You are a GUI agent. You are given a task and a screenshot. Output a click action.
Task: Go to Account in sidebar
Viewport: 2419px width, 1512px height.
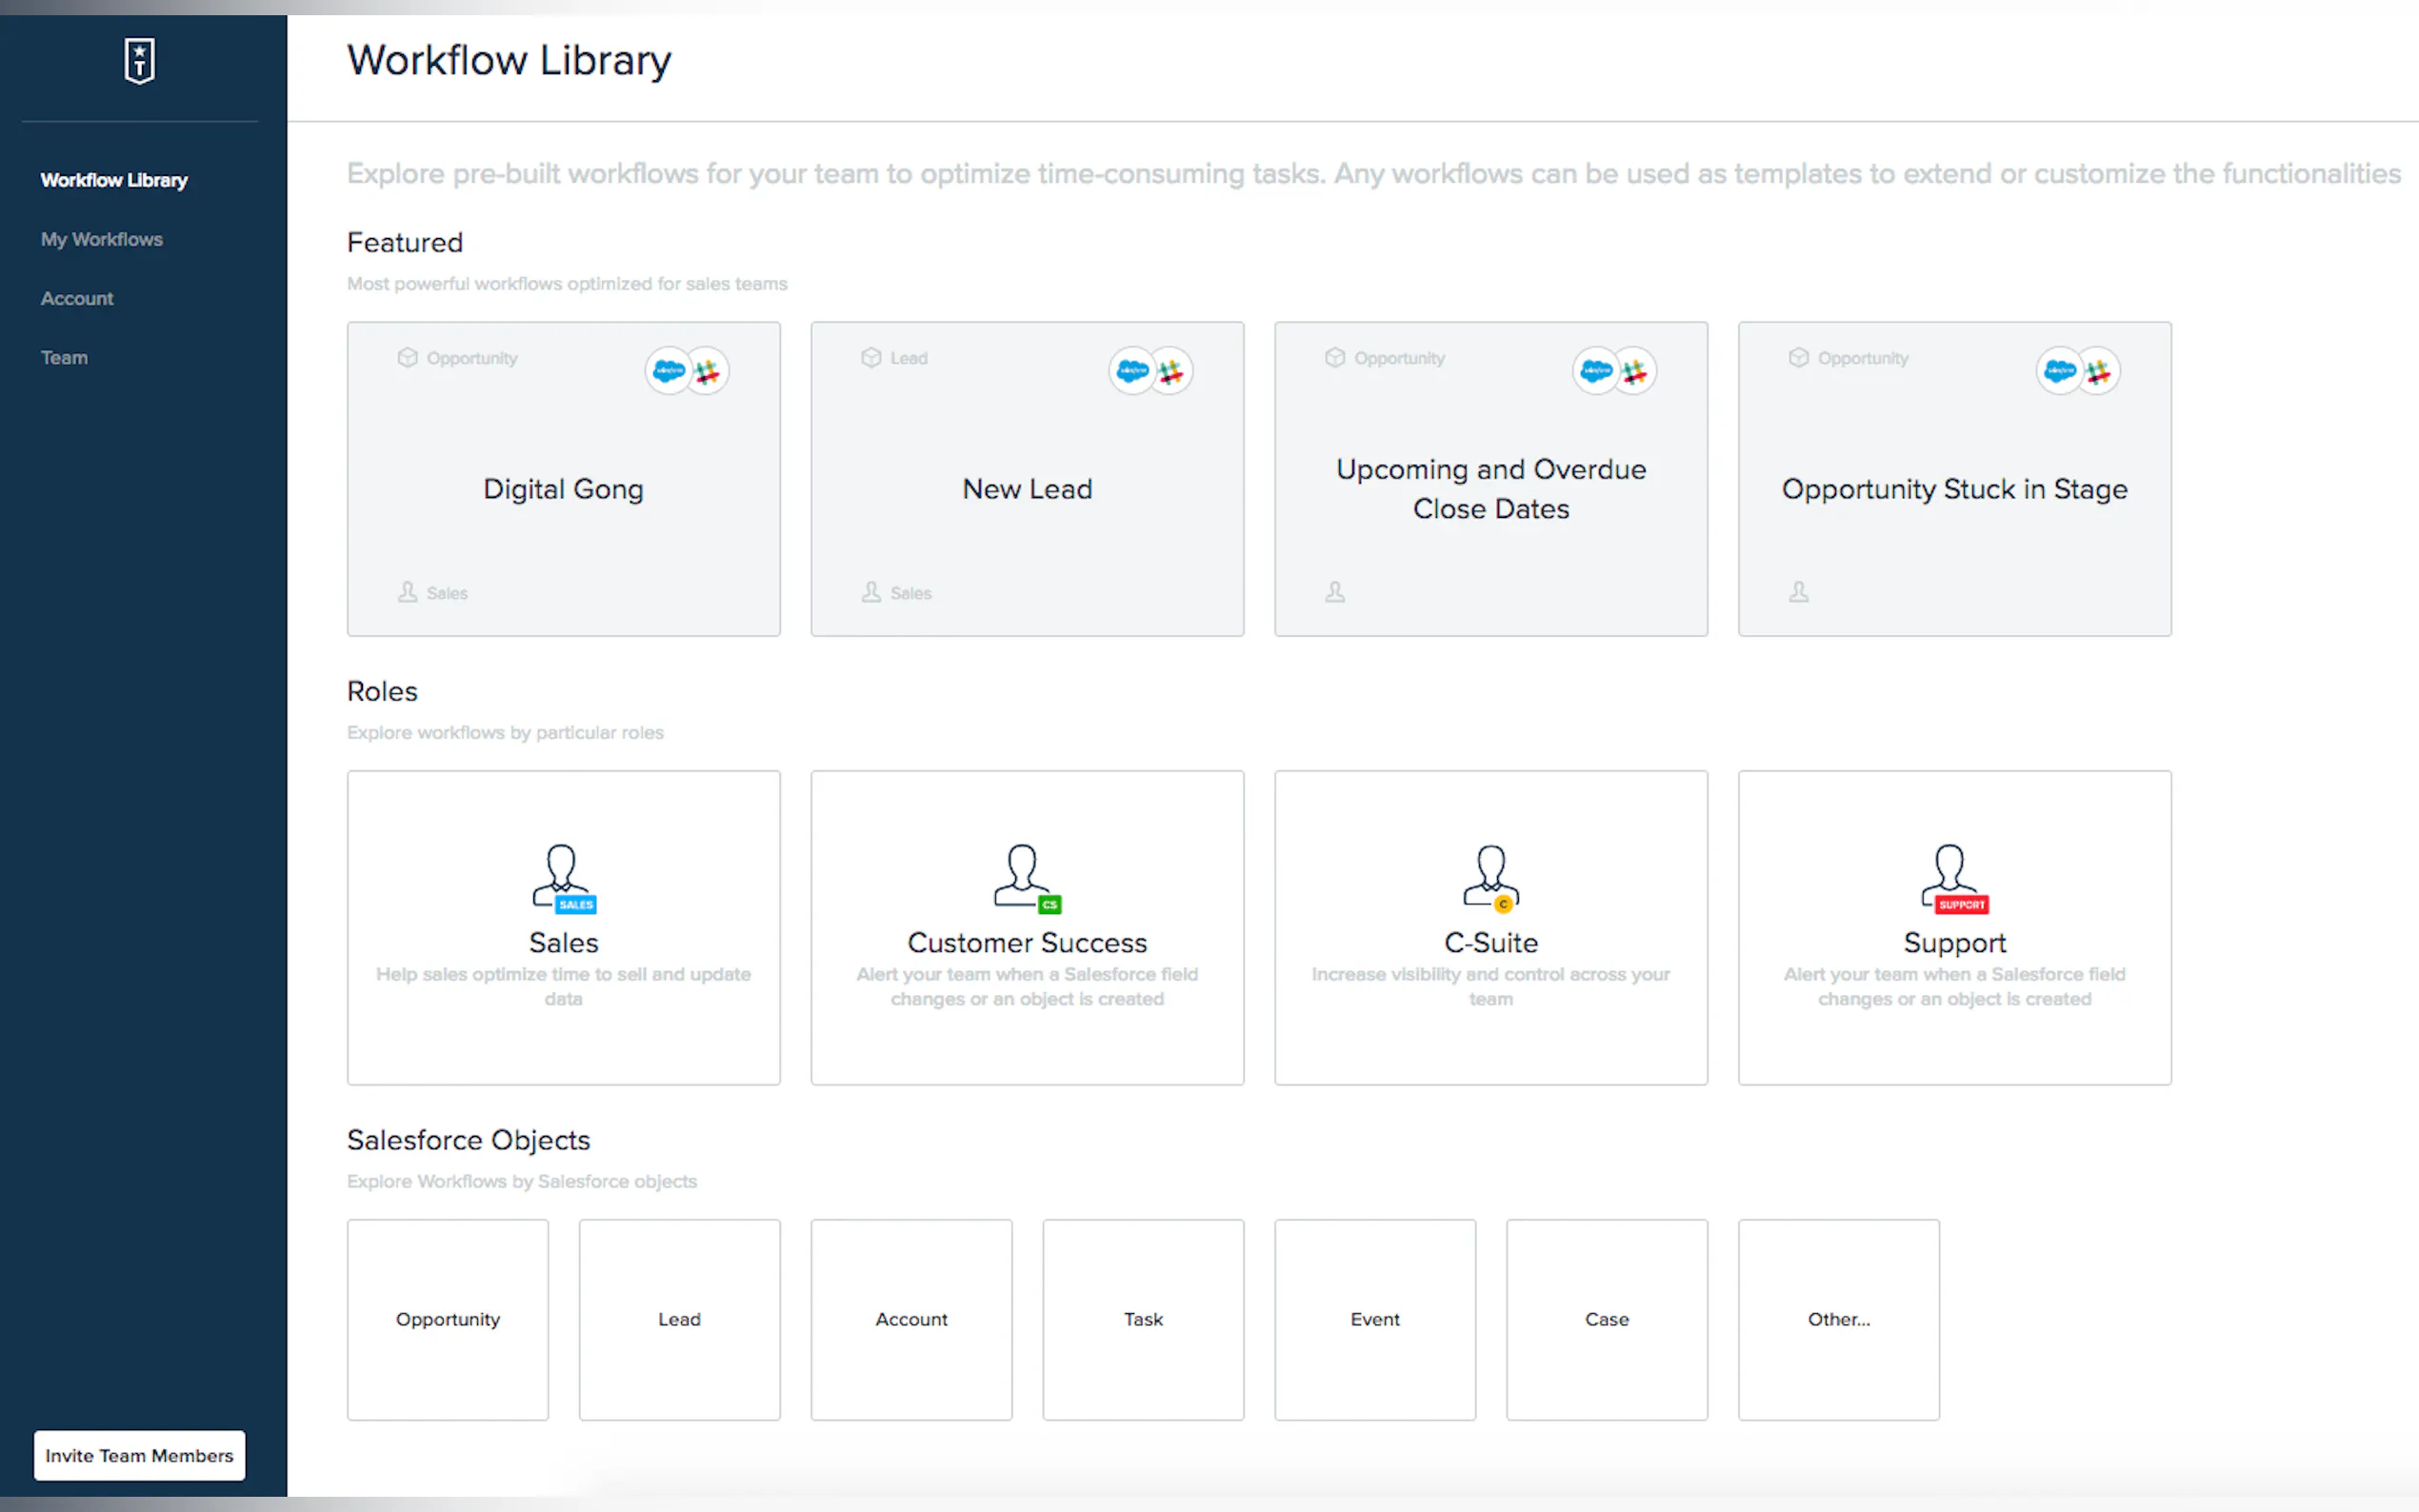coord(77,298)
